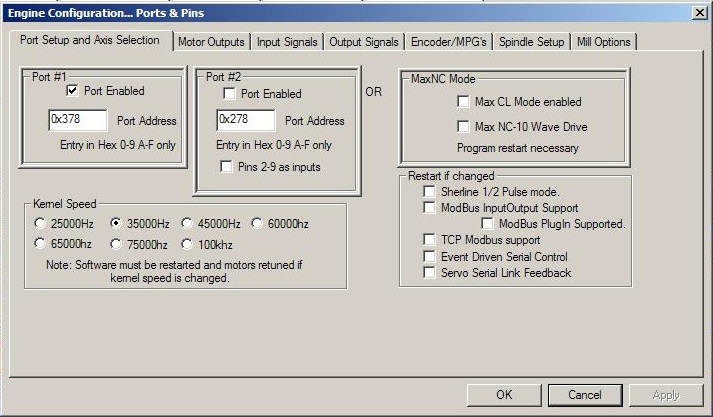Check TCP Modbus support
Viewport: 713px width, 417px height.
click(x=430, y=240)
